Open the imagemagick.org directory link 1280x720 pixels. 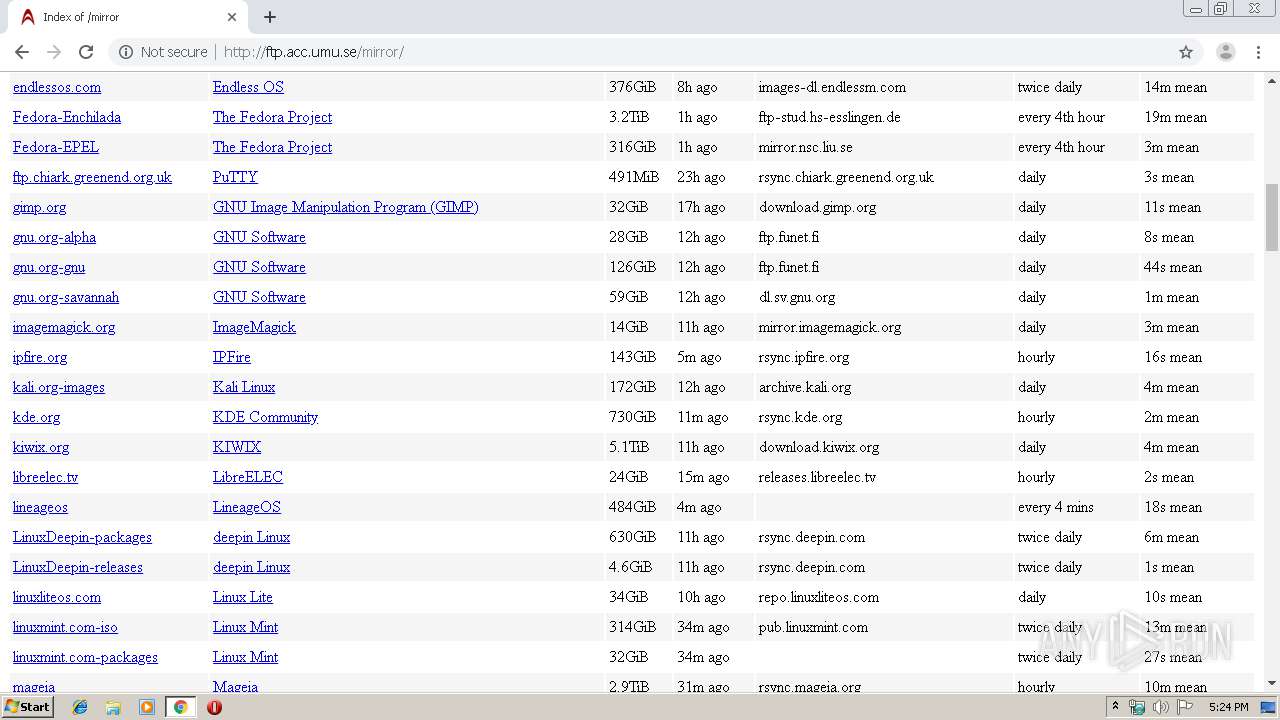[x=64, y=327]
